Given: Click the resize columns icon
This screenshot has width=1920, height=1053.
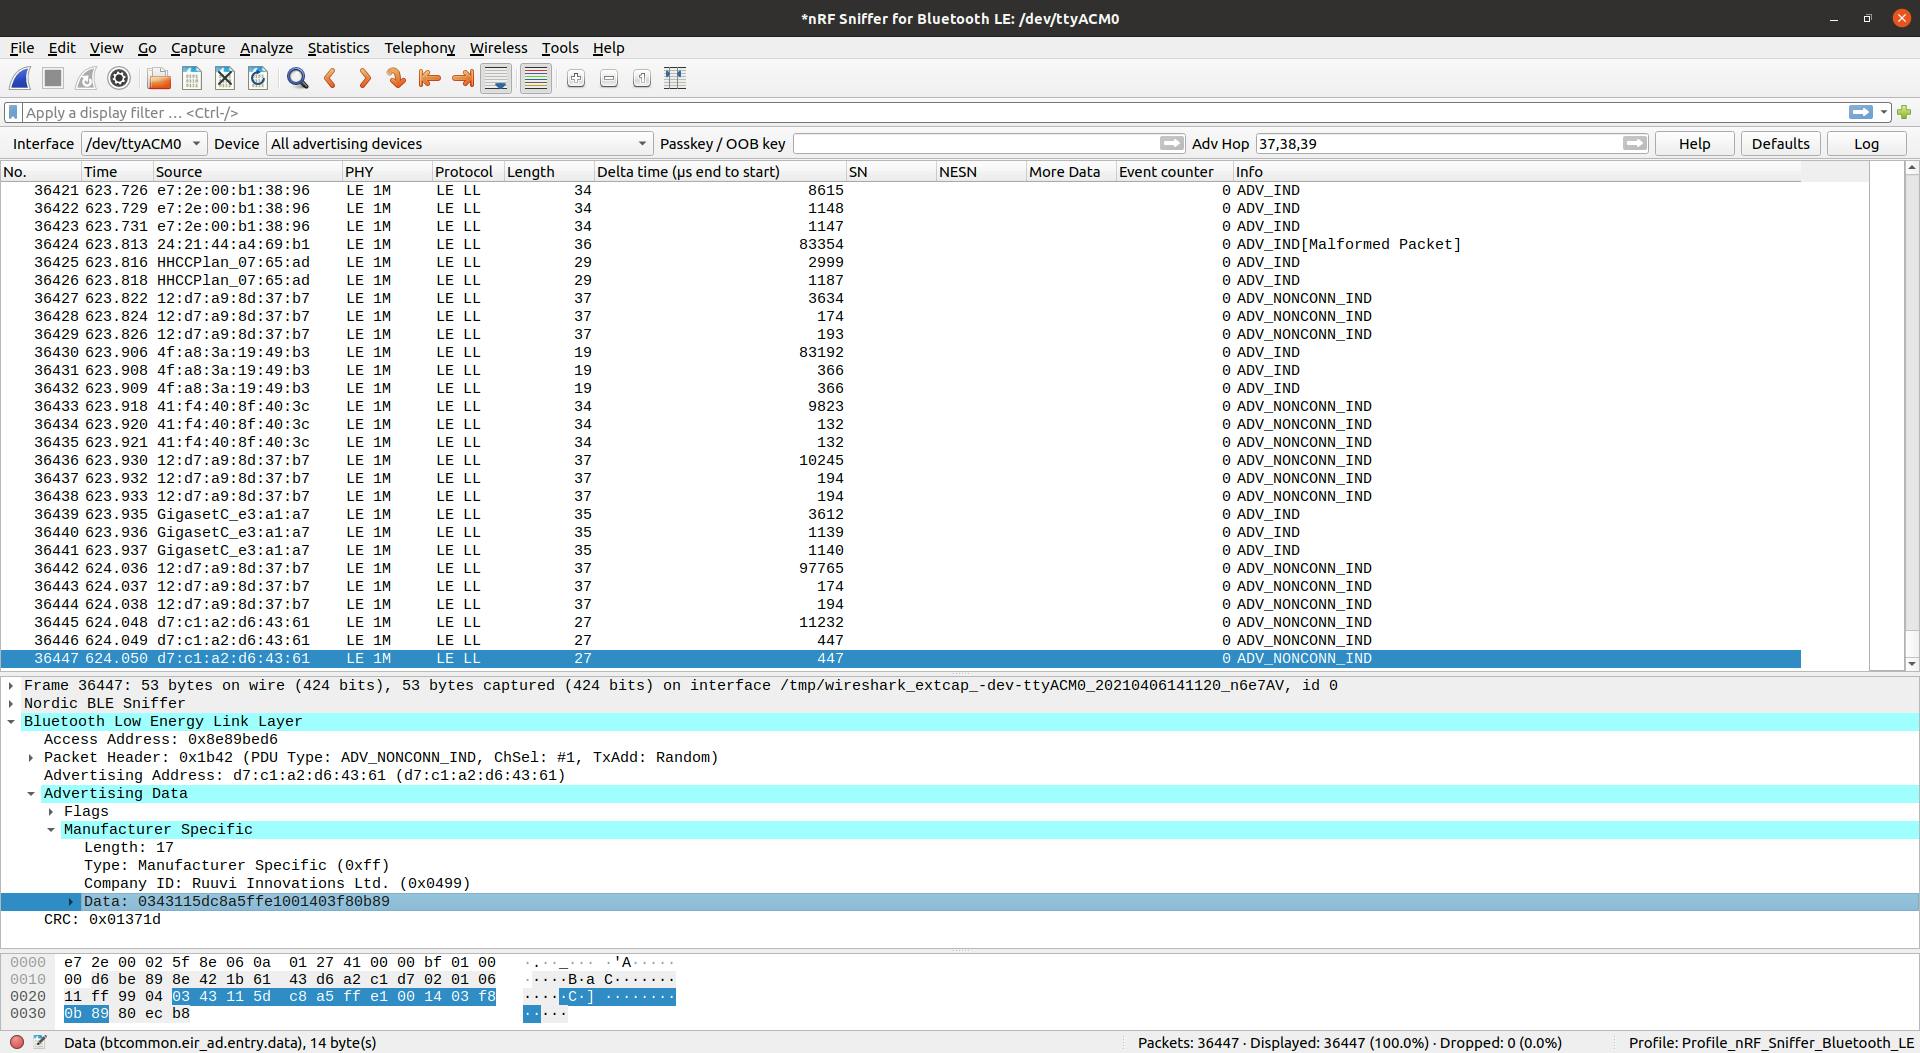Looking at the screenshot, I should click(675, 79).
